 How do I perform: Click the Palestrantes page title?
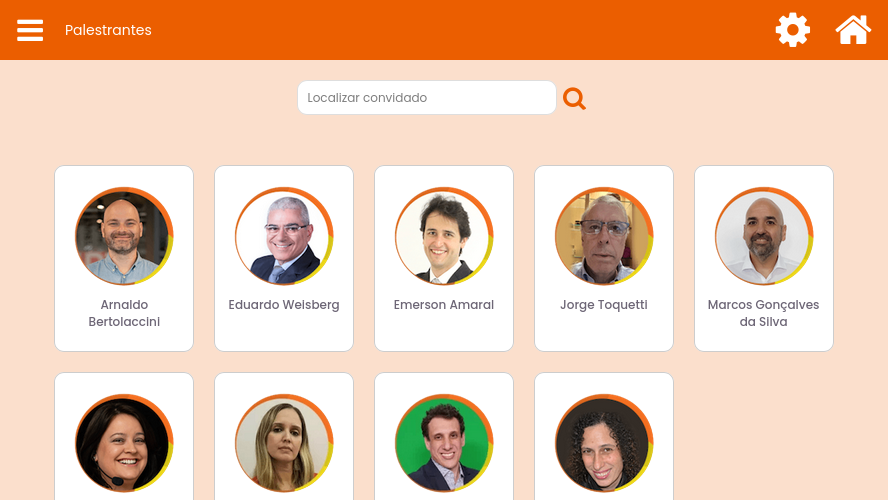(108, 30)
